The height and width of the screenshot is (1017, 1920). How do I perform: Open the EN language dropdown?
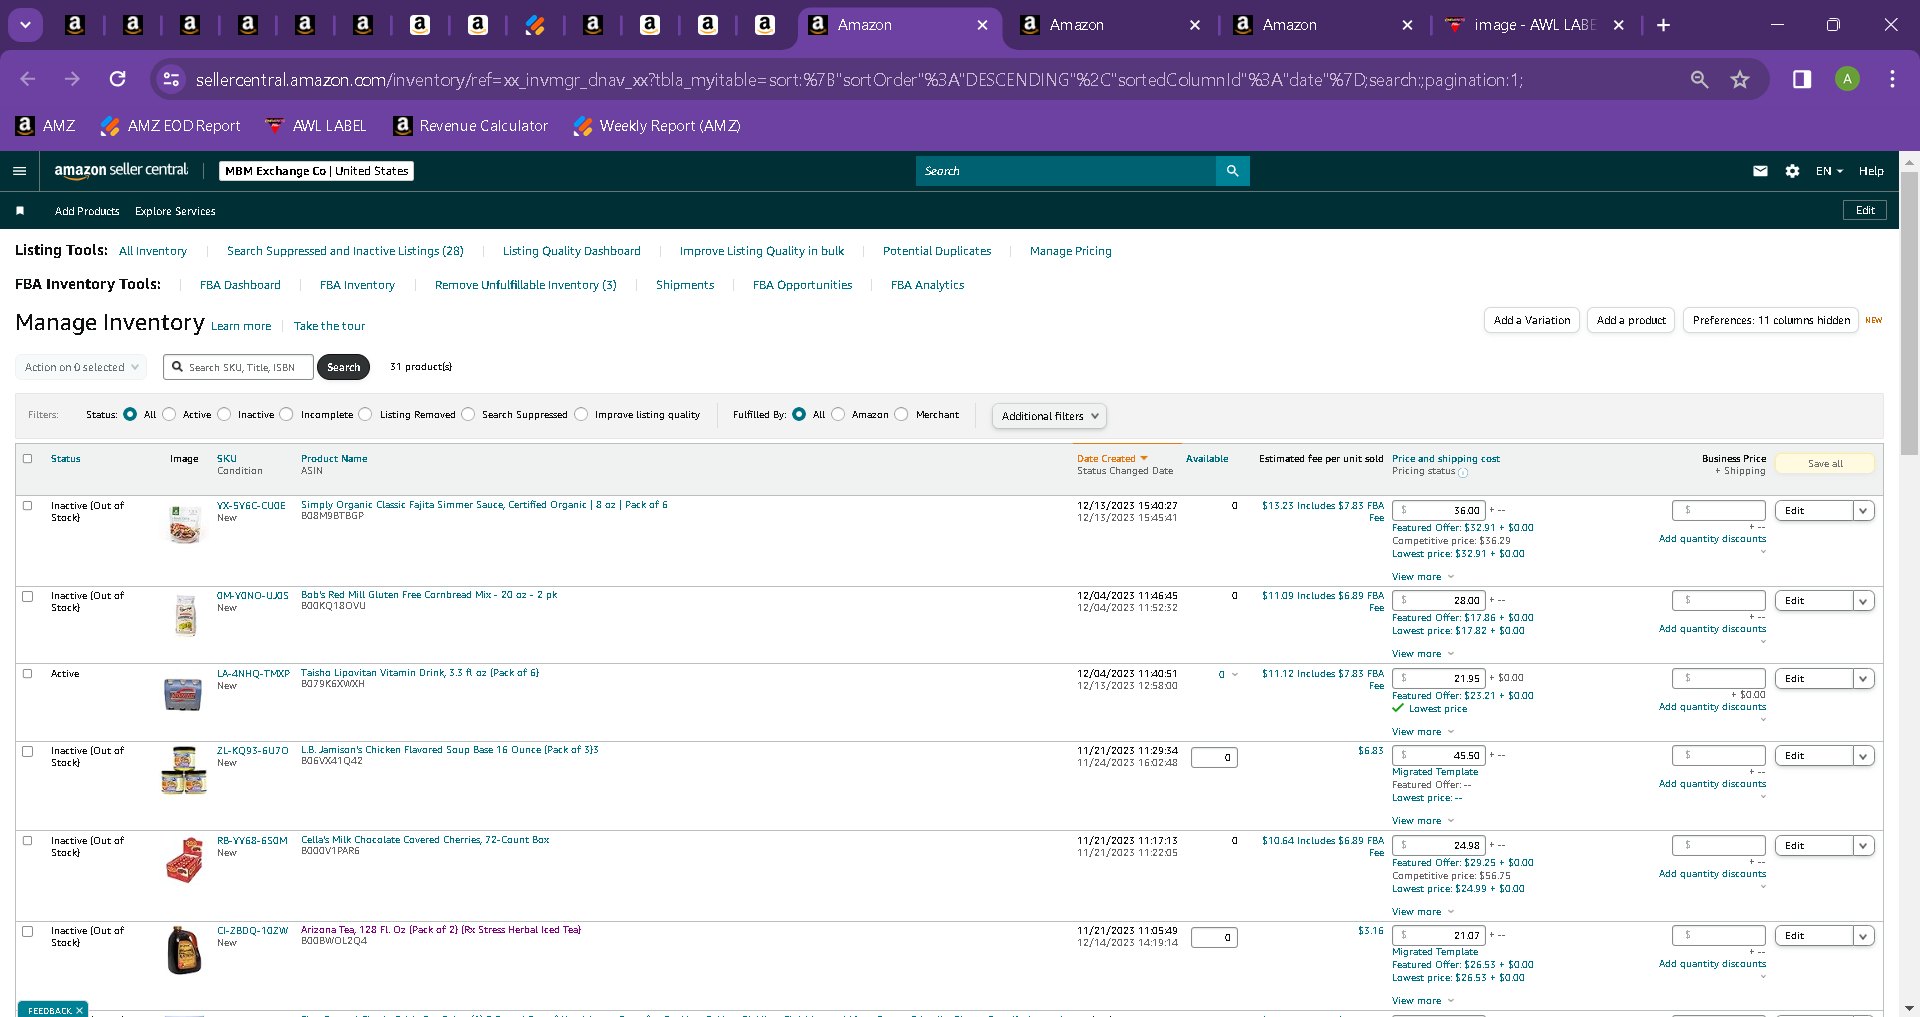[x=1829, y=171]
